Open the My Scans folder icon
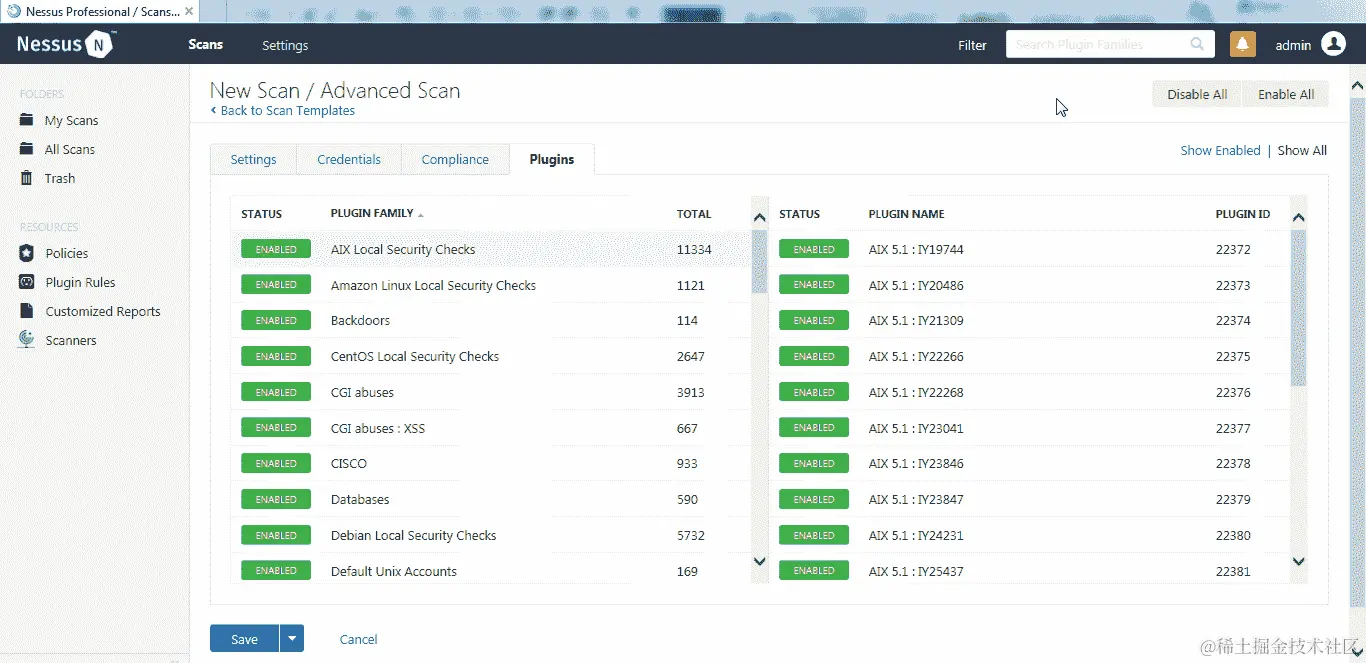 click(x=27, y=120)
